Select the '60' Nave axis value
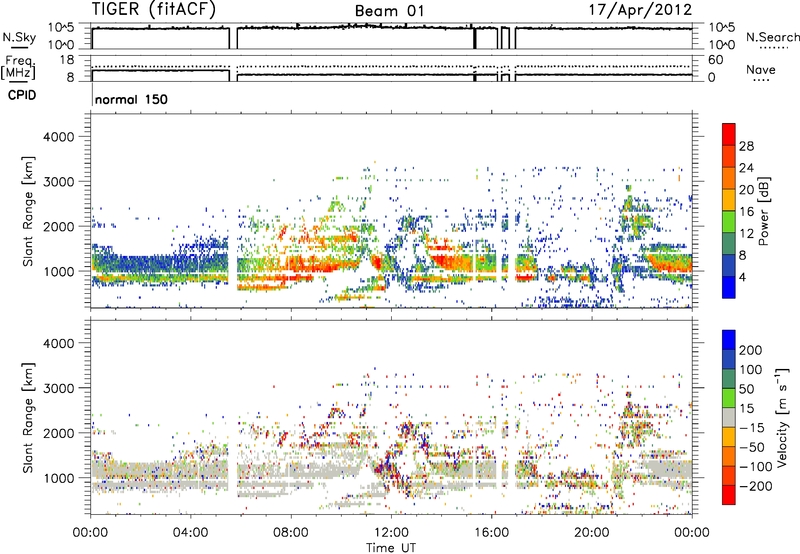The image size is (800, 554). (715, 60)
